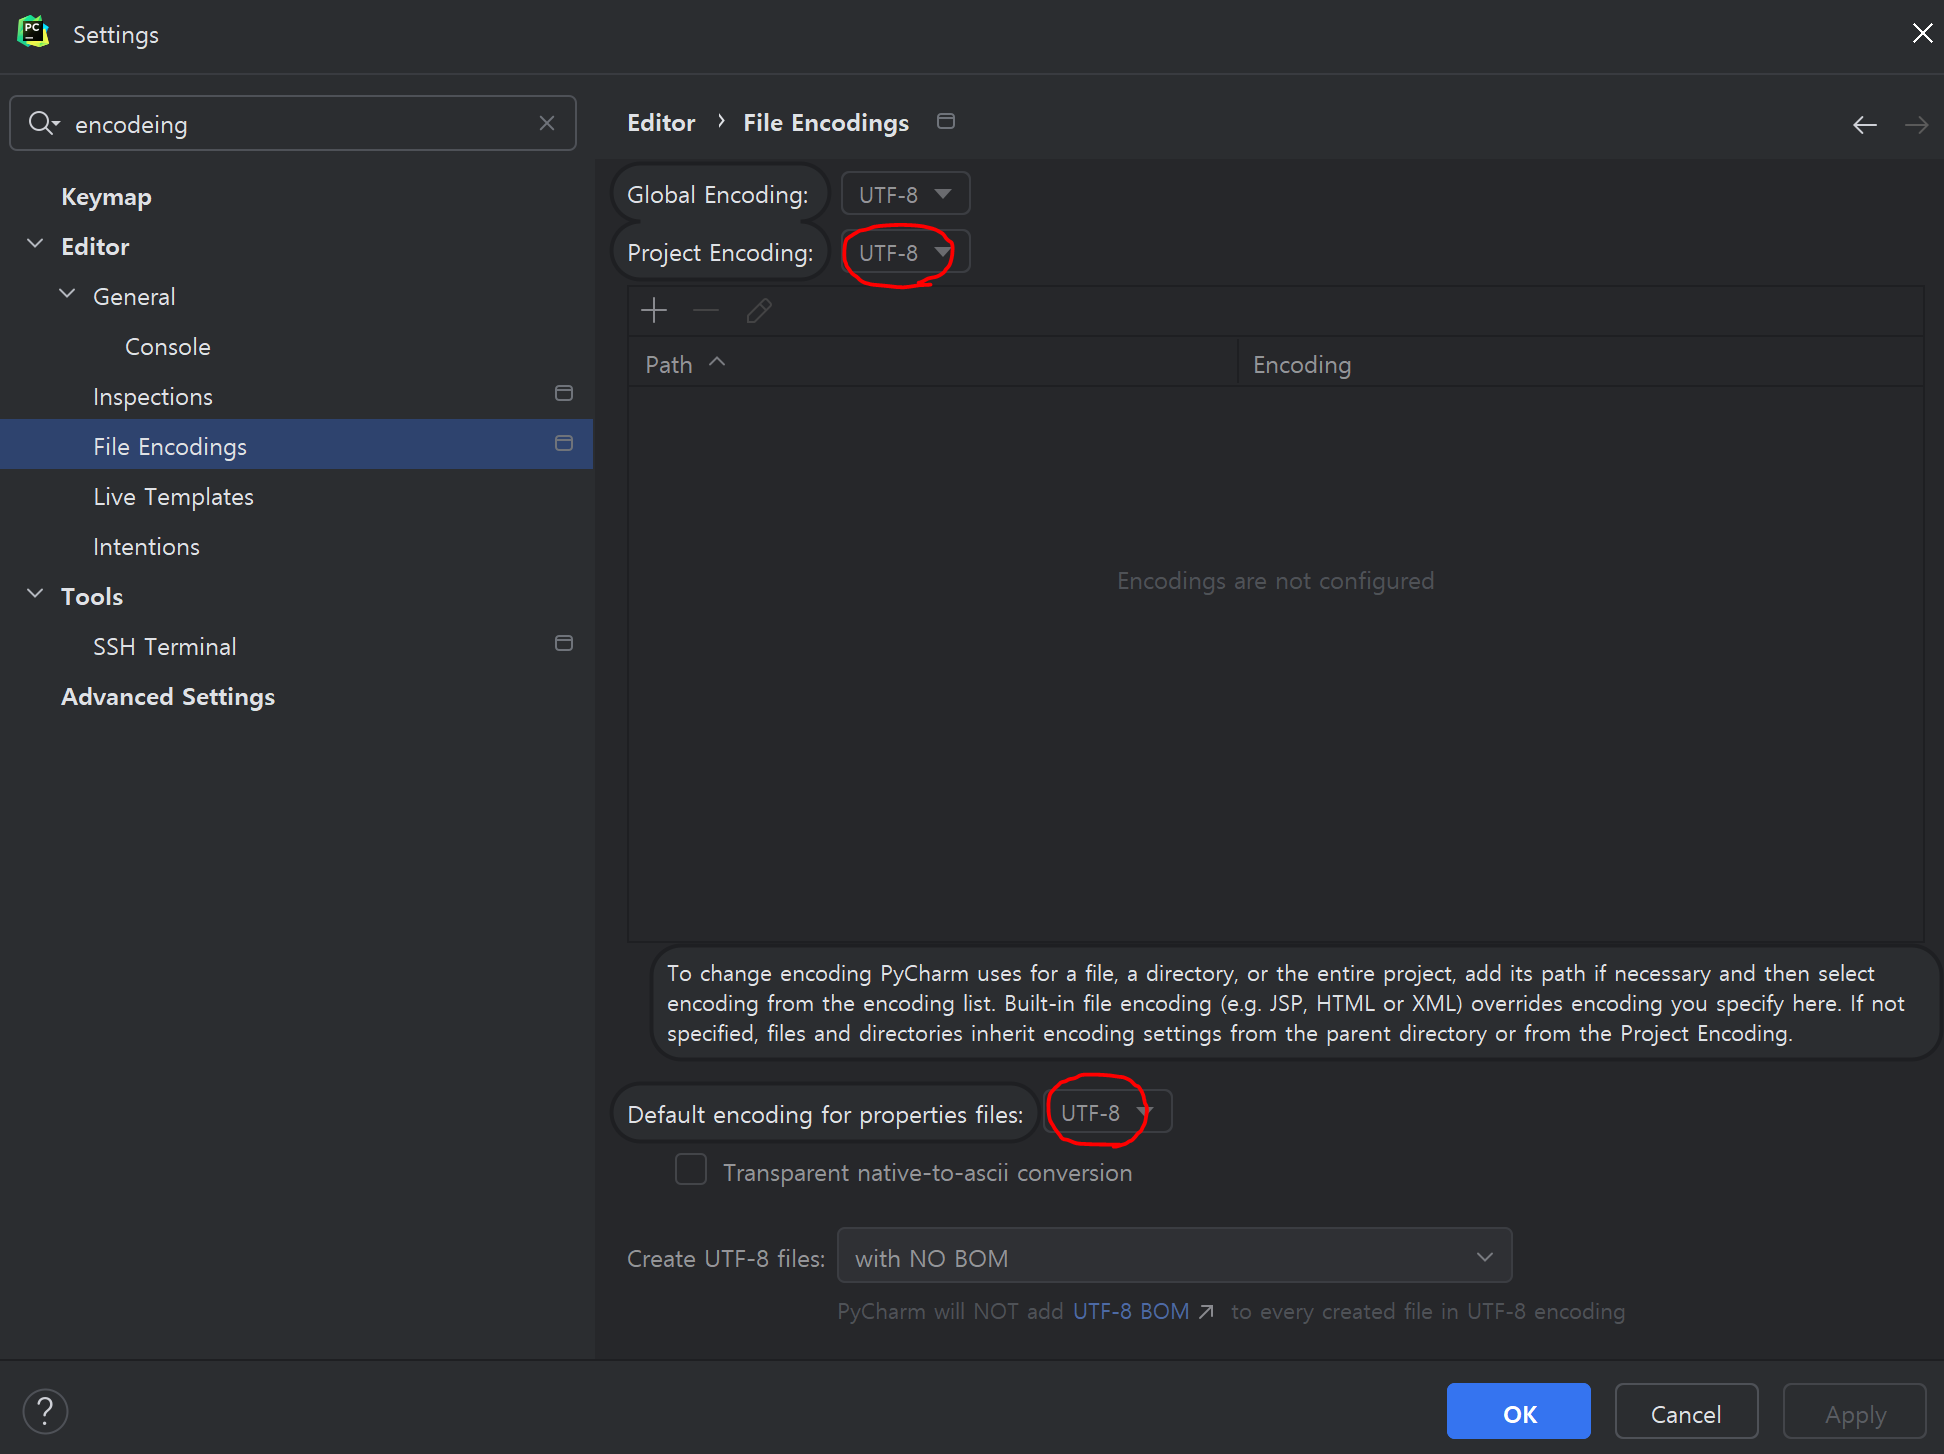The height and width of the screenshot is (1454, 1944).
Task: Open the Inspections settings page
Action: (x=153, y=396)
